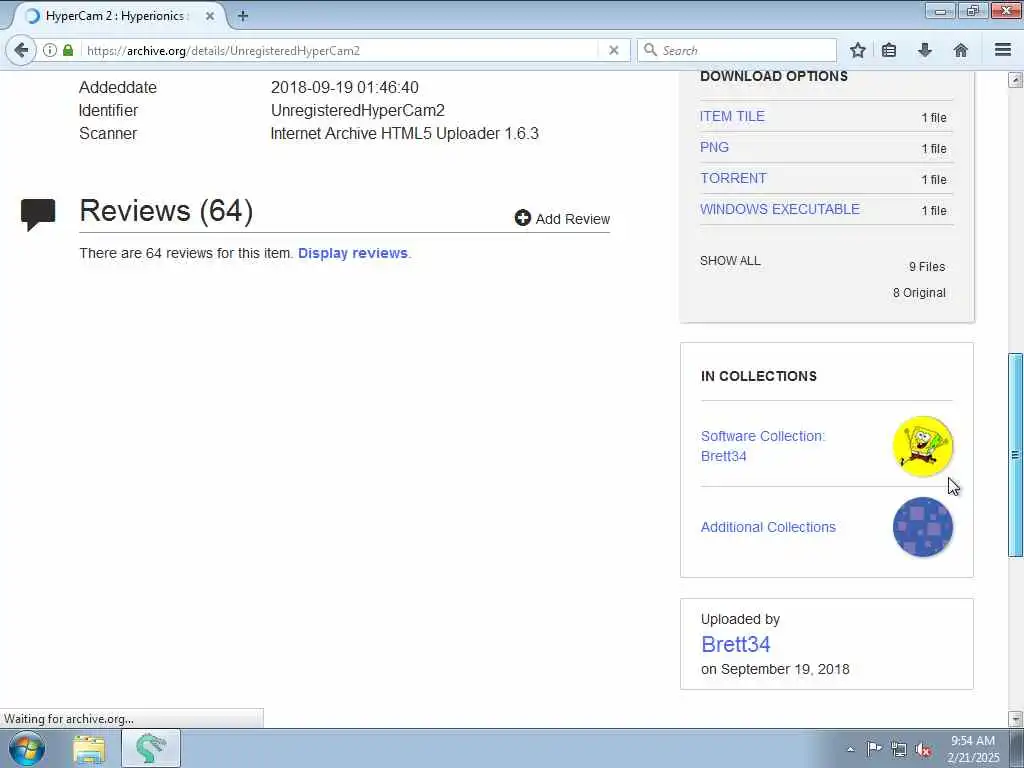Image resolution: width=1024 pixels, height=768 pixels.
Task: Open the Windows Start menu orb
Action: [27, 748]
